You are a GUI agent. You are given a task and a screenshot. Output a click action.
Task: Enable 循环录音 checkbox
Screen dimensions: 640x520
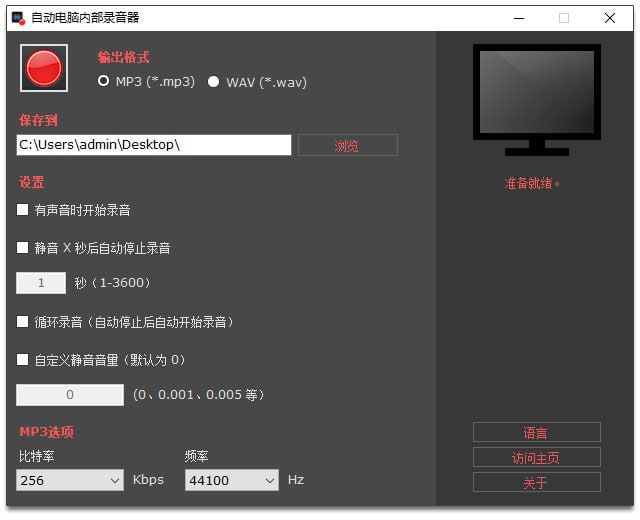[x=23, y=322]
